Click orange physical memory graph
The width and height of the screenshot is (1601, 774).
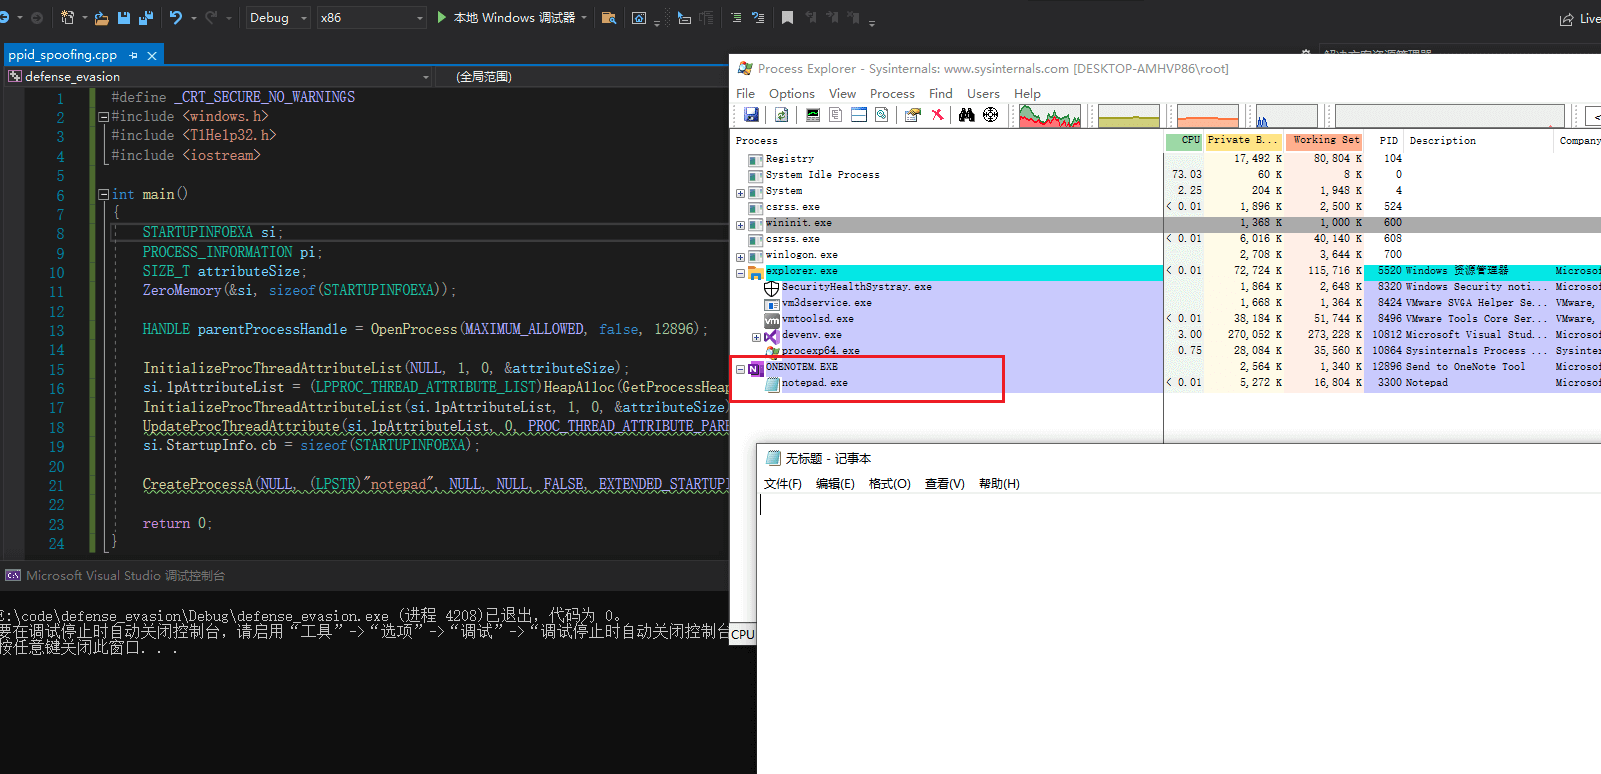[1208, 116]
